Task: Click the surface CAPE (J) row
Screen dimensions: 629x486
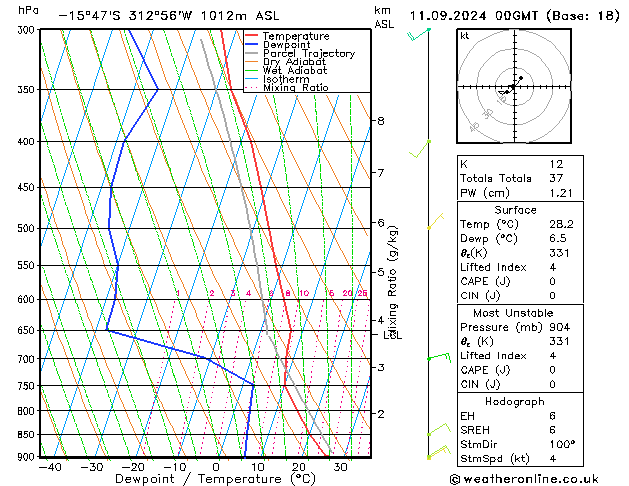Action: point(520,281)
